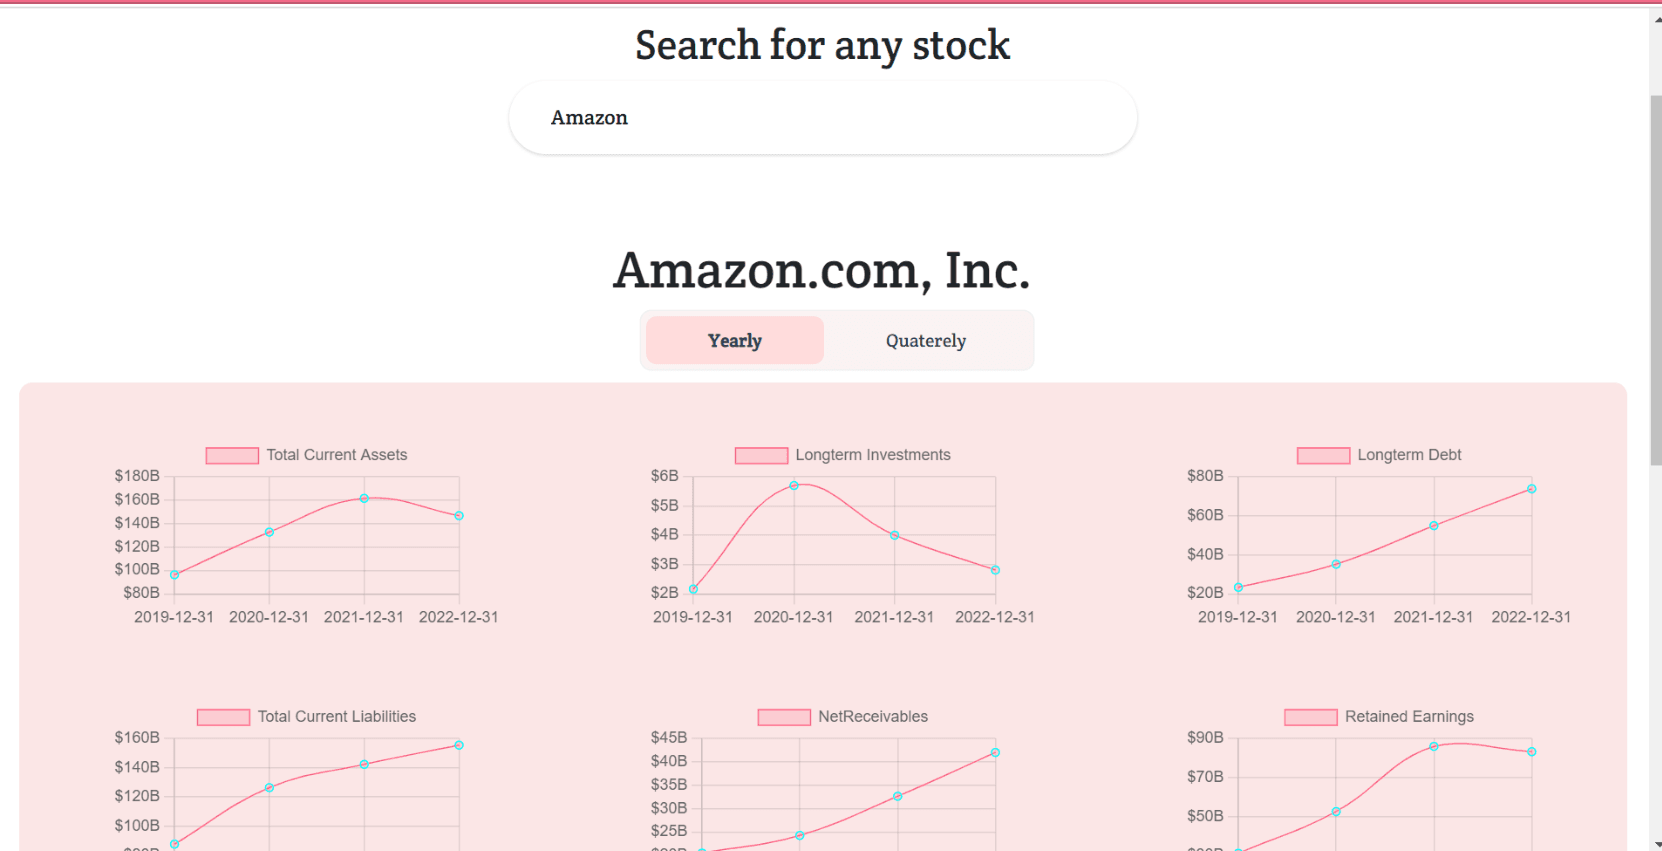This screenshot has width=1662, height=851.
Task: Select the Yearly tab
Action: click(x=735, y=340)
